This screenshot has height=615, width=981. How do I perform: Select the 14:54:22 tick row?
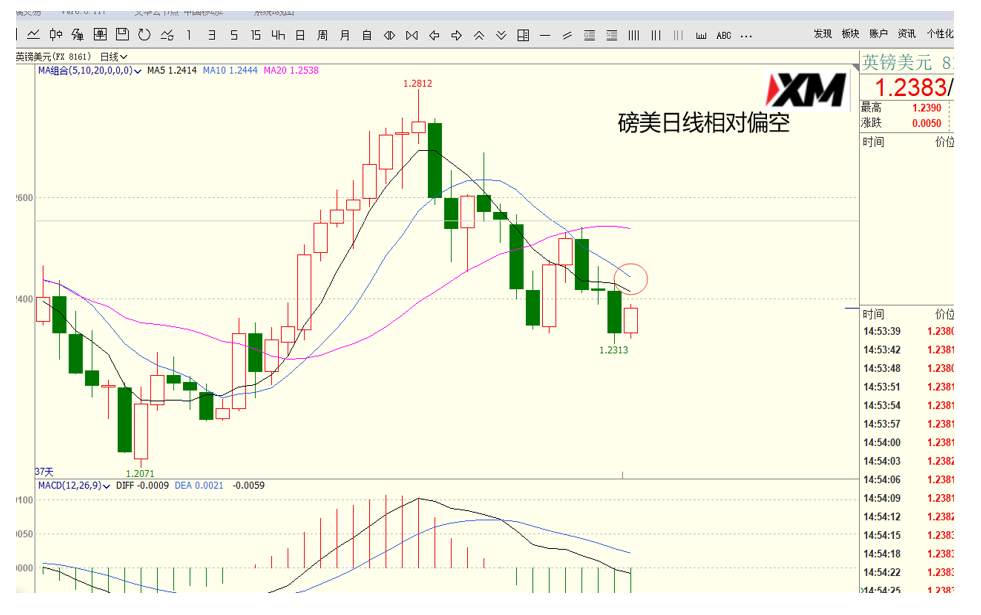pyautogui.click(x=908, y=572)
